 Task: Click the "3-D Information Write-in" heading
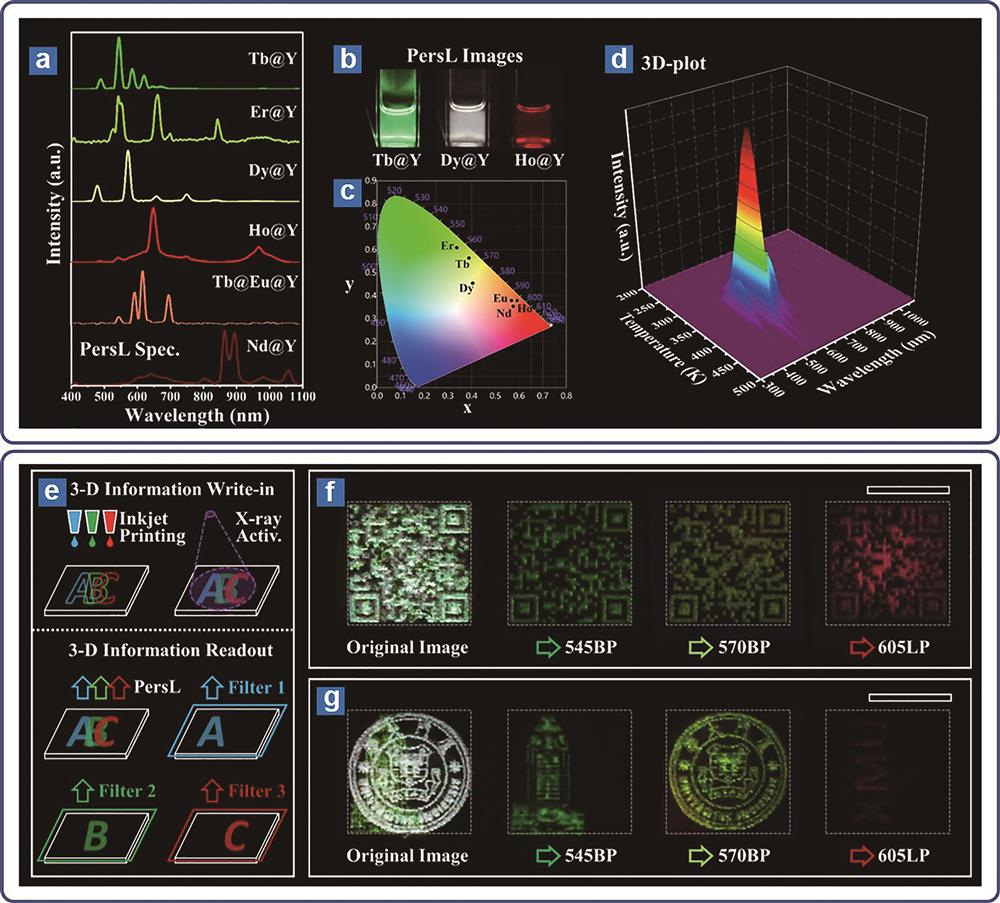173,490
